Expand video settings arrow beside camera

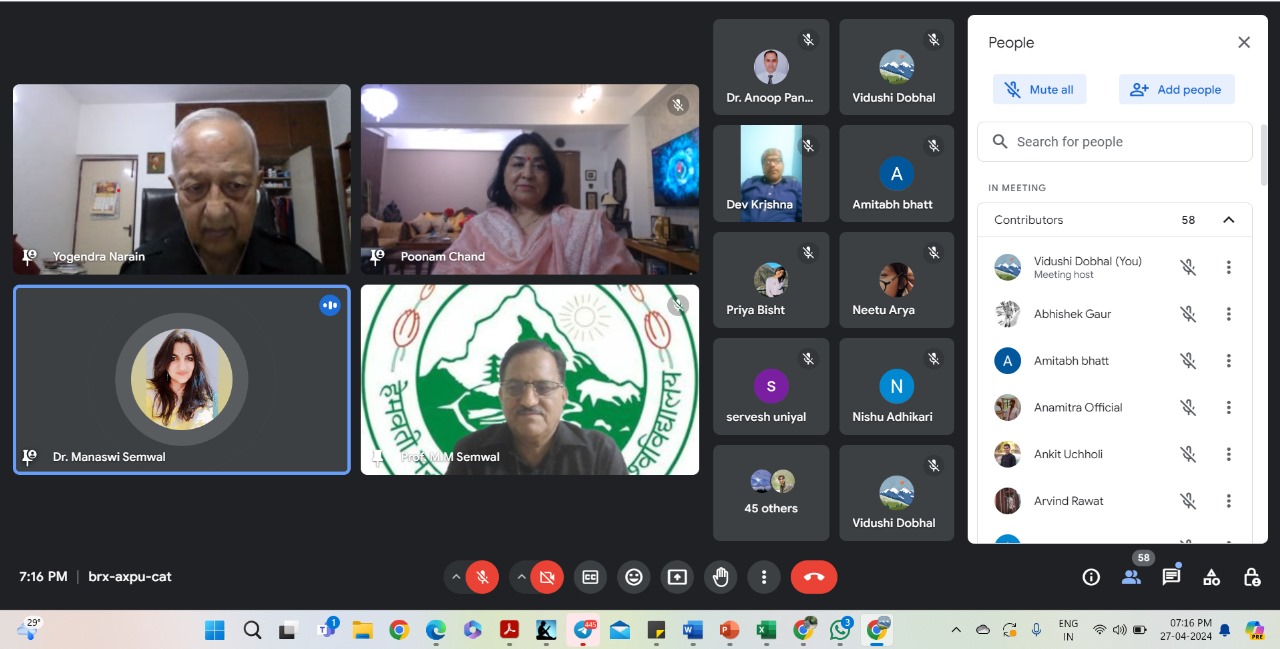pos(521,577)
